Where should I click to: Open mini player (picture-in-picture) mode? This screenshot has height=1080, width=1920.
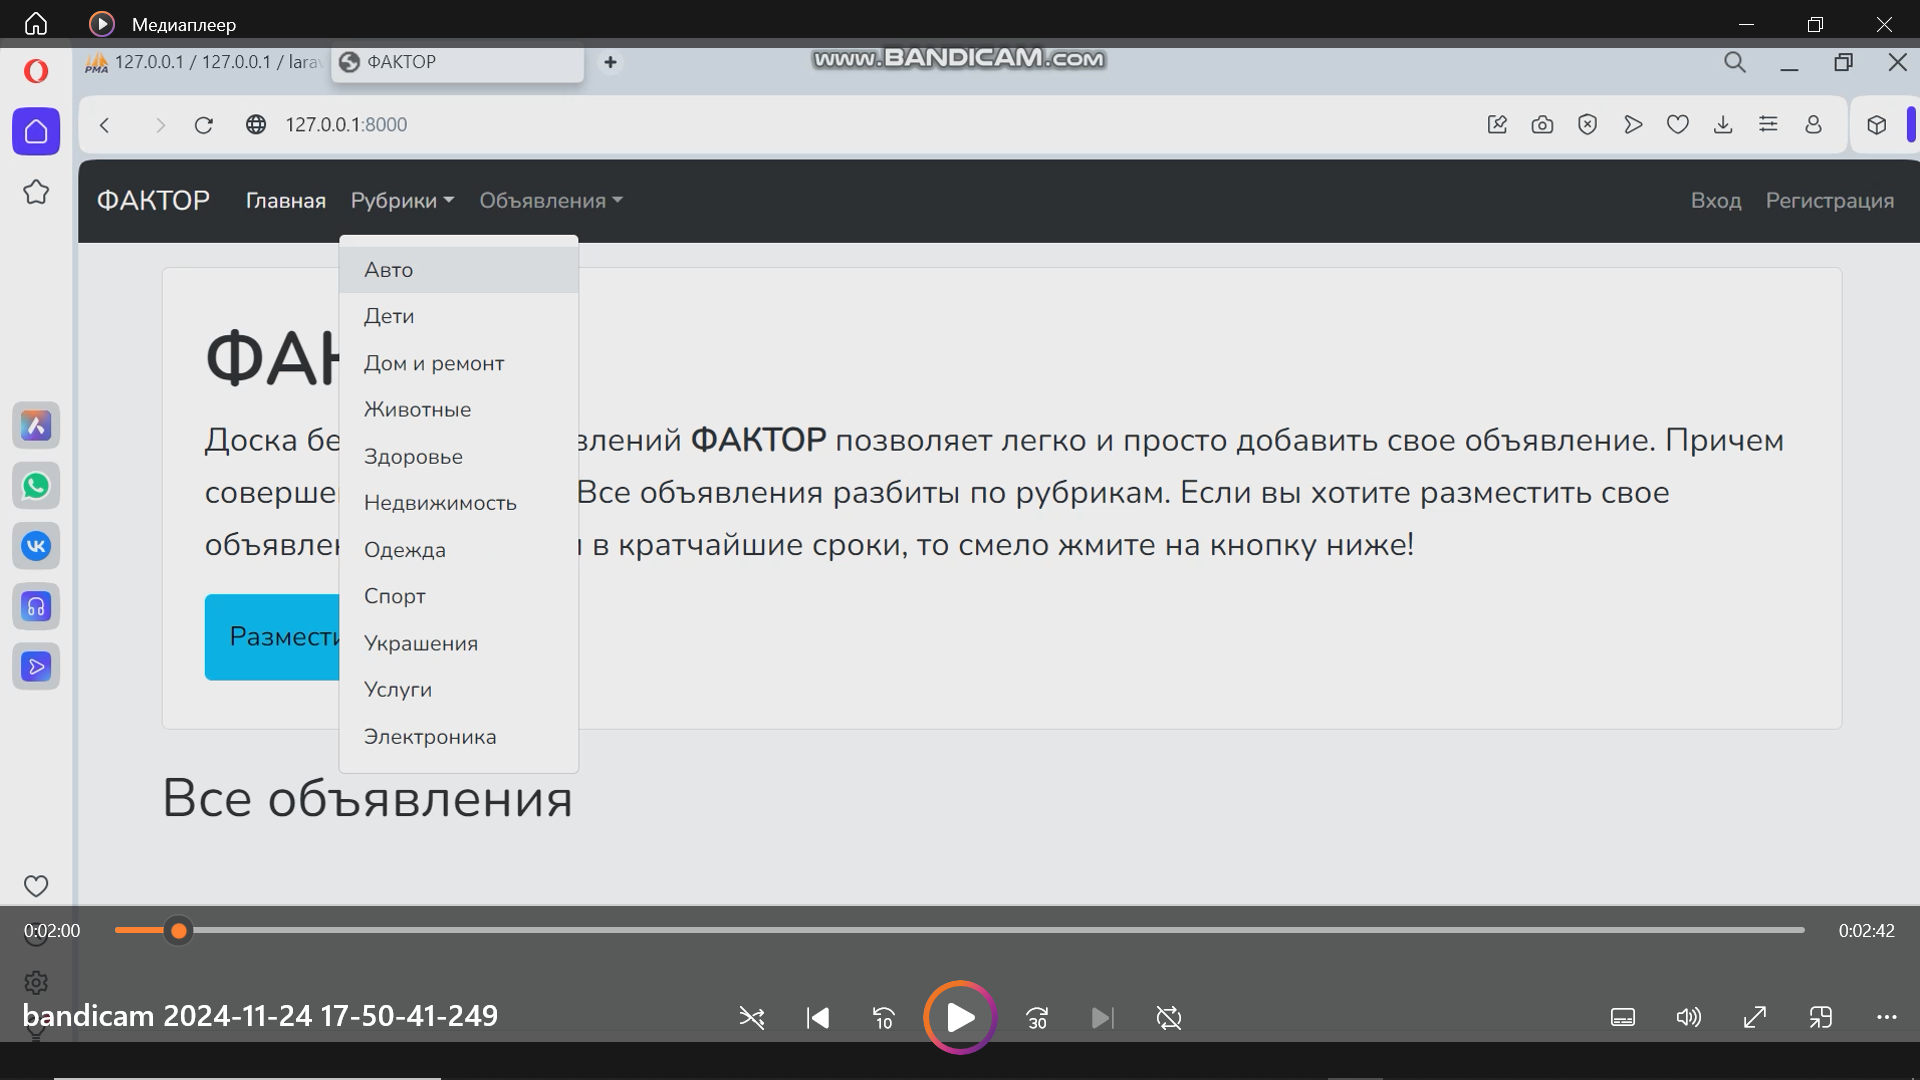point(1821,1018)
